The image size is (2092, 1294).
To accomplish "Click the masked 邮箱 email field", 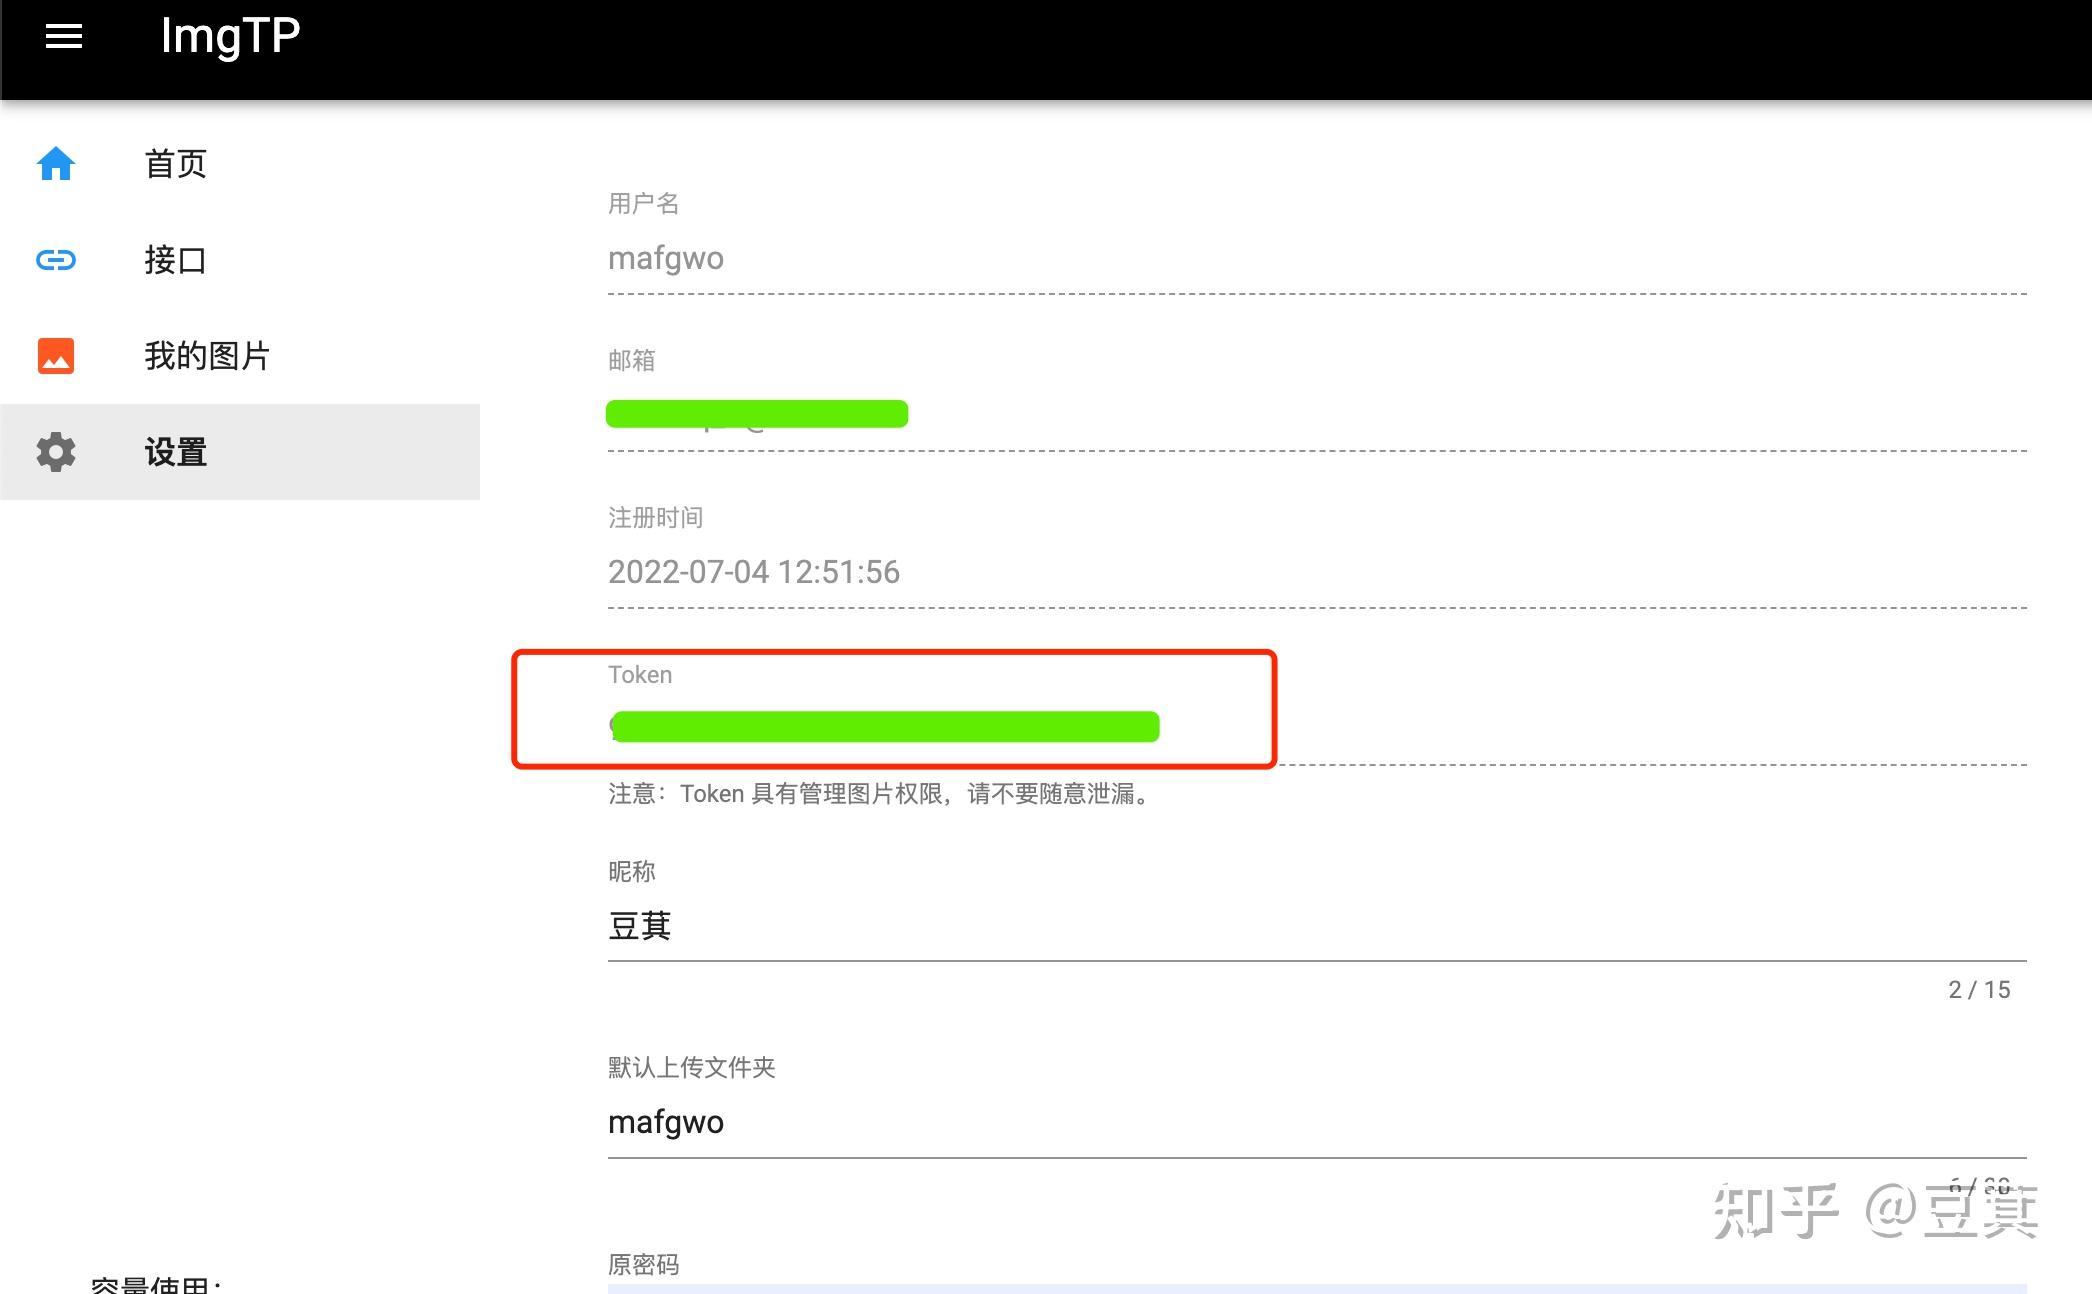I will (757, 414).
